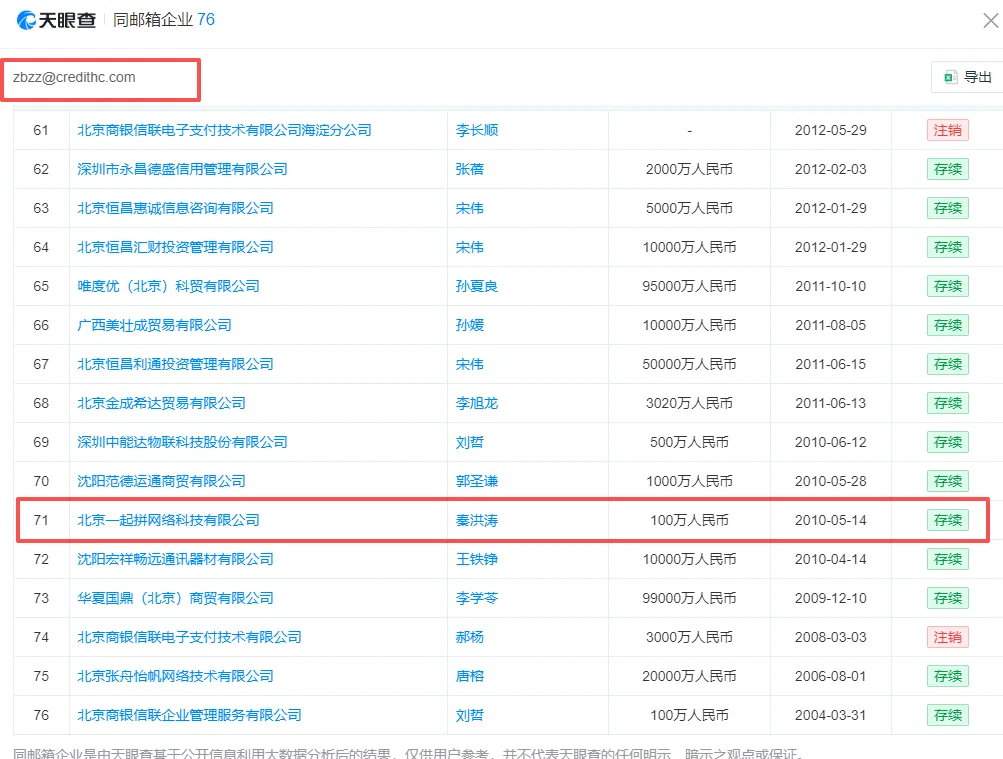View 宋伟 in row 63

pyautogui.click(x=470, y=208)
